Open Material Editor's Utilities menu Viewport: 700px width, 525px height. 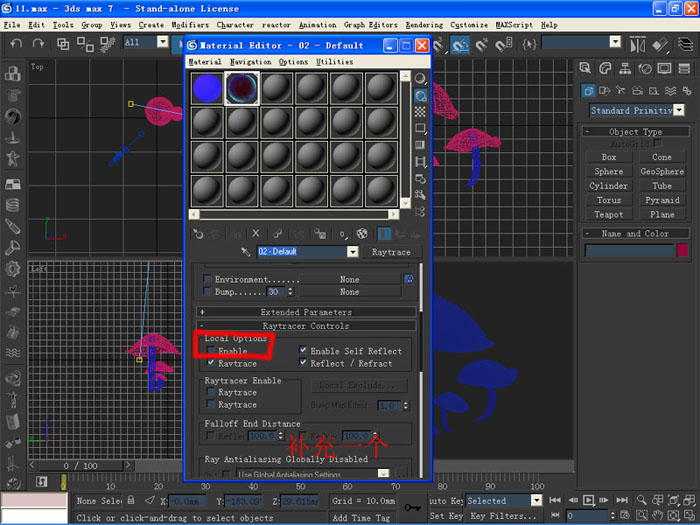pyautogui.click(x=334, y=62)
